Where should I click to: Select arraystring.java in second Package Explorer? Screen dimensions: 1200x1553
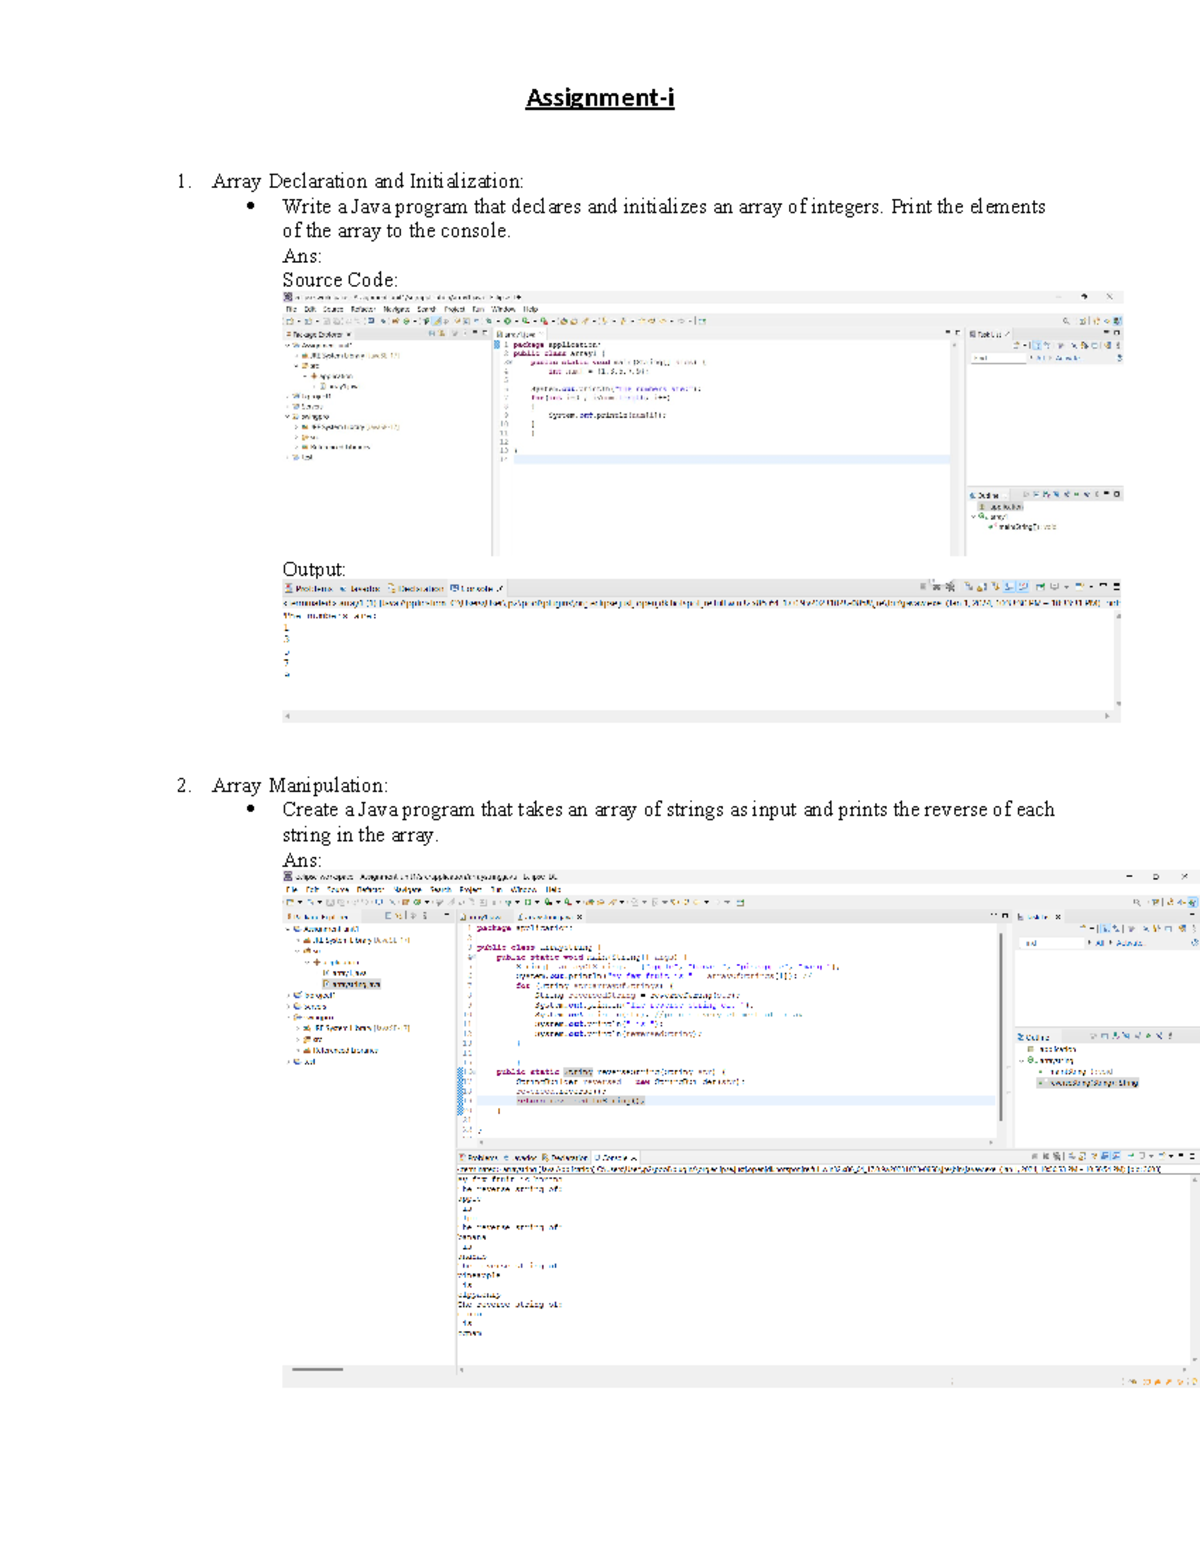tap(353, 984)
